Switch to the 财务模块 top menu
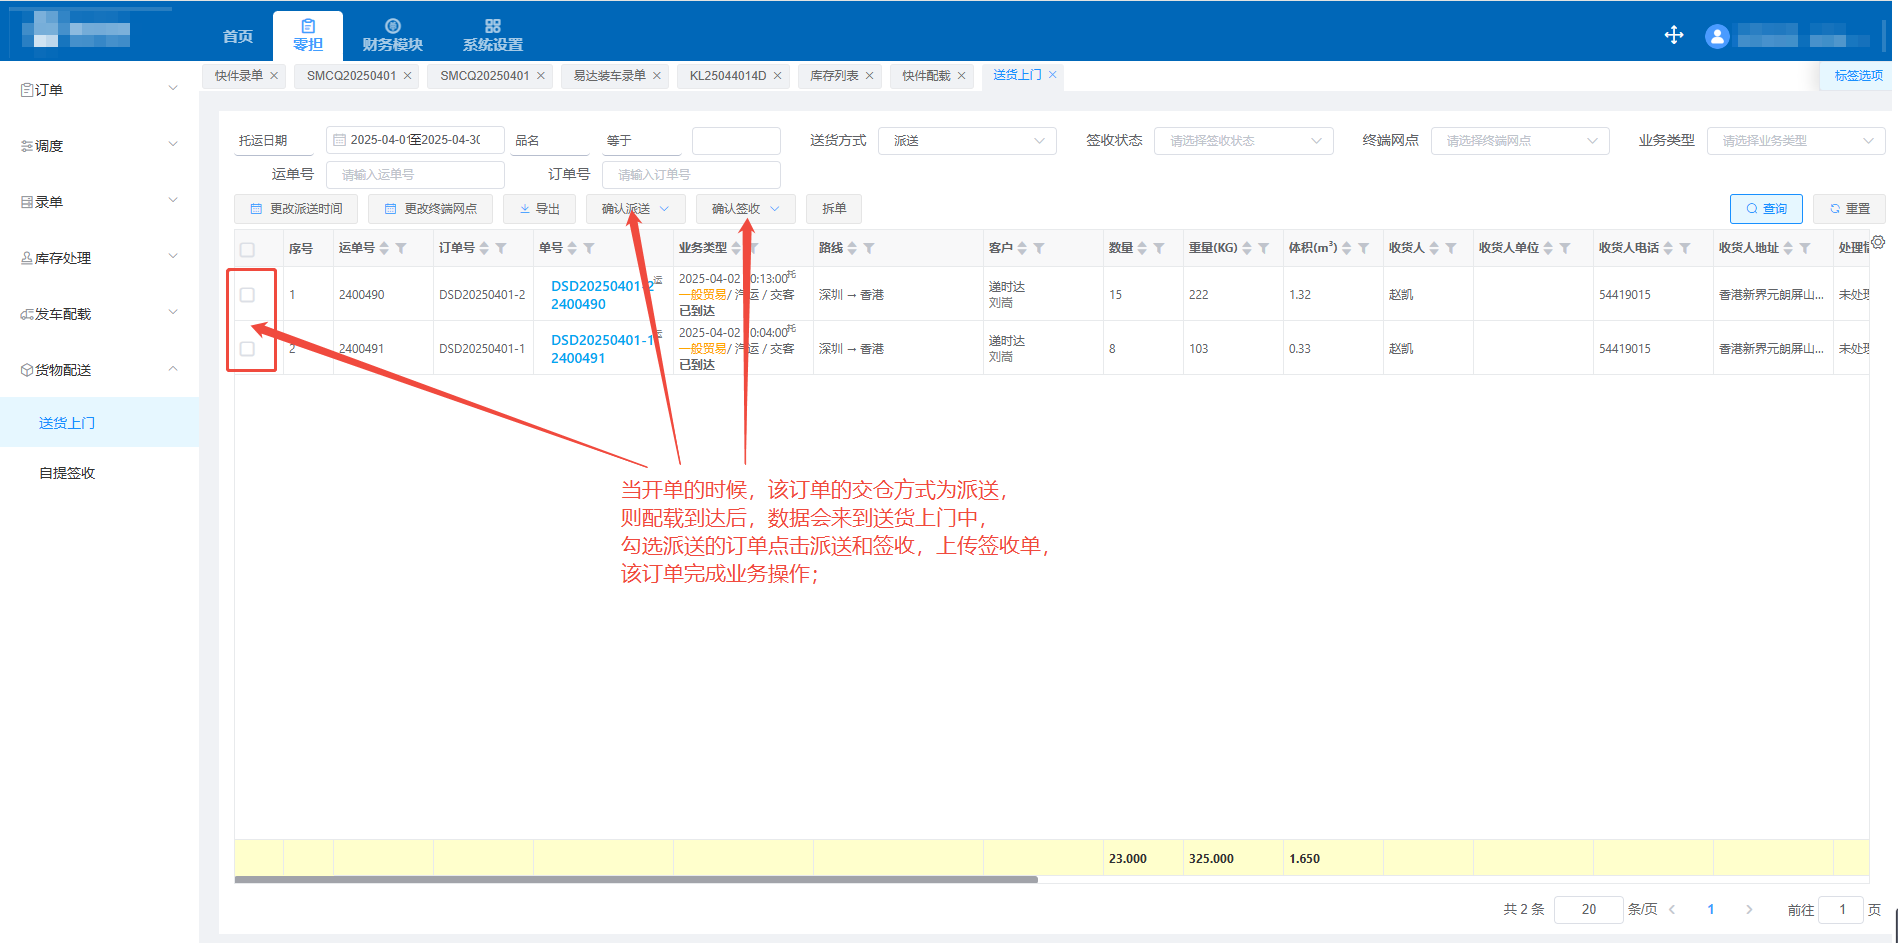Viewport: 1898px width, 943px height. tap(392, 36)
